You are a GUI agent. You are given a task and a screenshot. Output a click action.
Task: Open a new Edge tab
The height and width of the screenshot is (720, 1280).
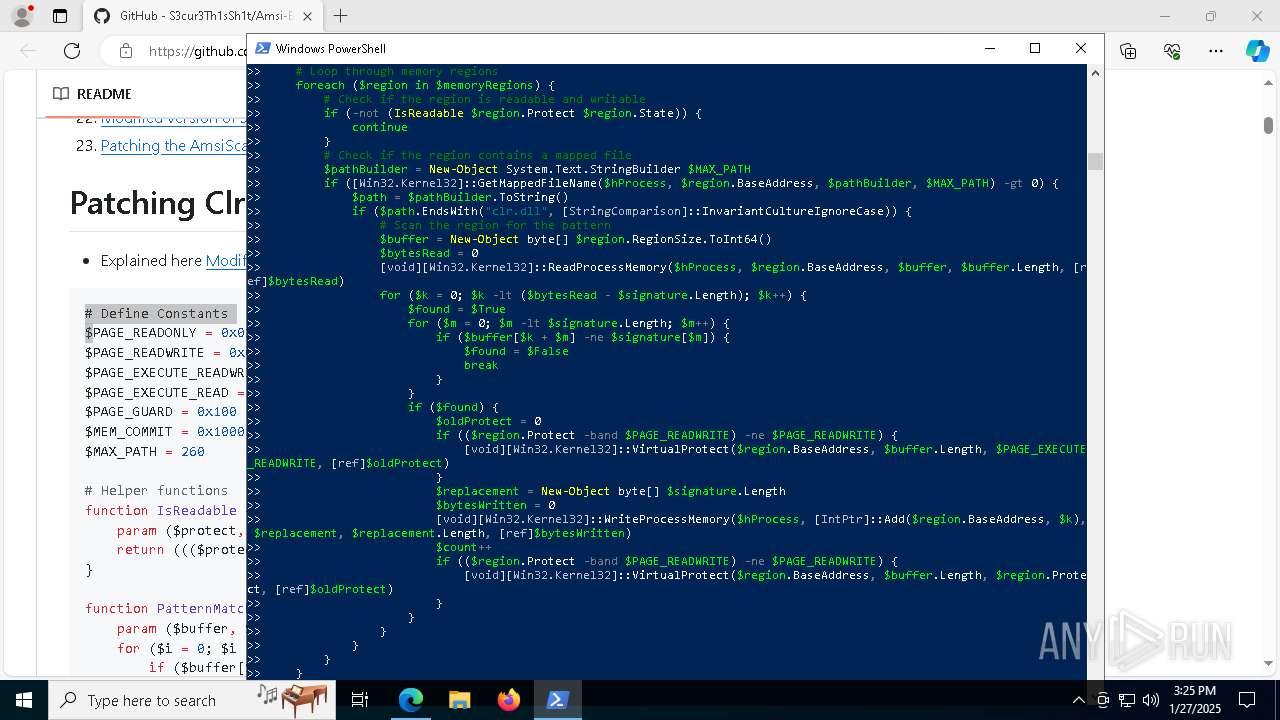point(340,16)
